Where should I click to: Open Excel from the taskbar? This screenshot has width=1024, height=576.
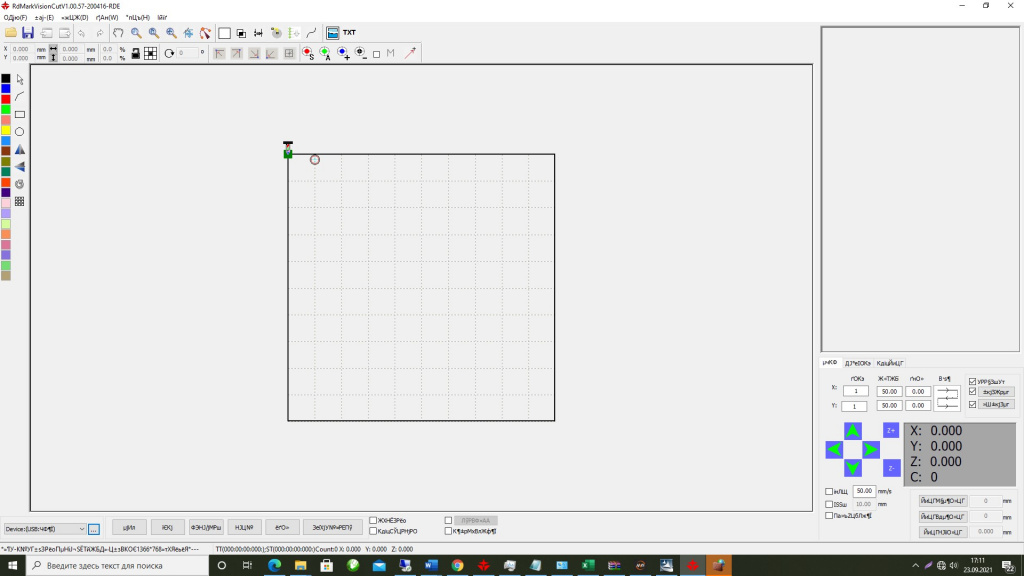(x=588, y=566)
